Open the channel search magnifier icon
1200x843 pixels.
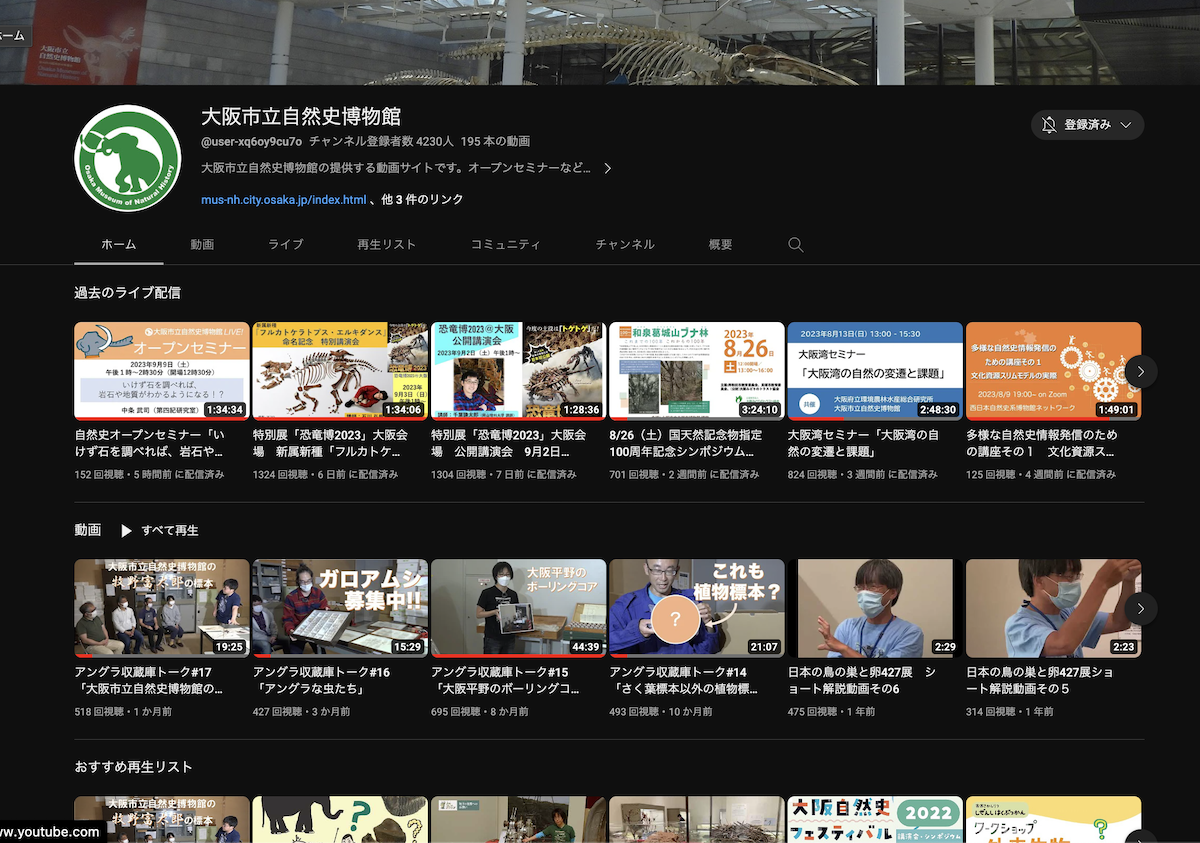[796, 245]
